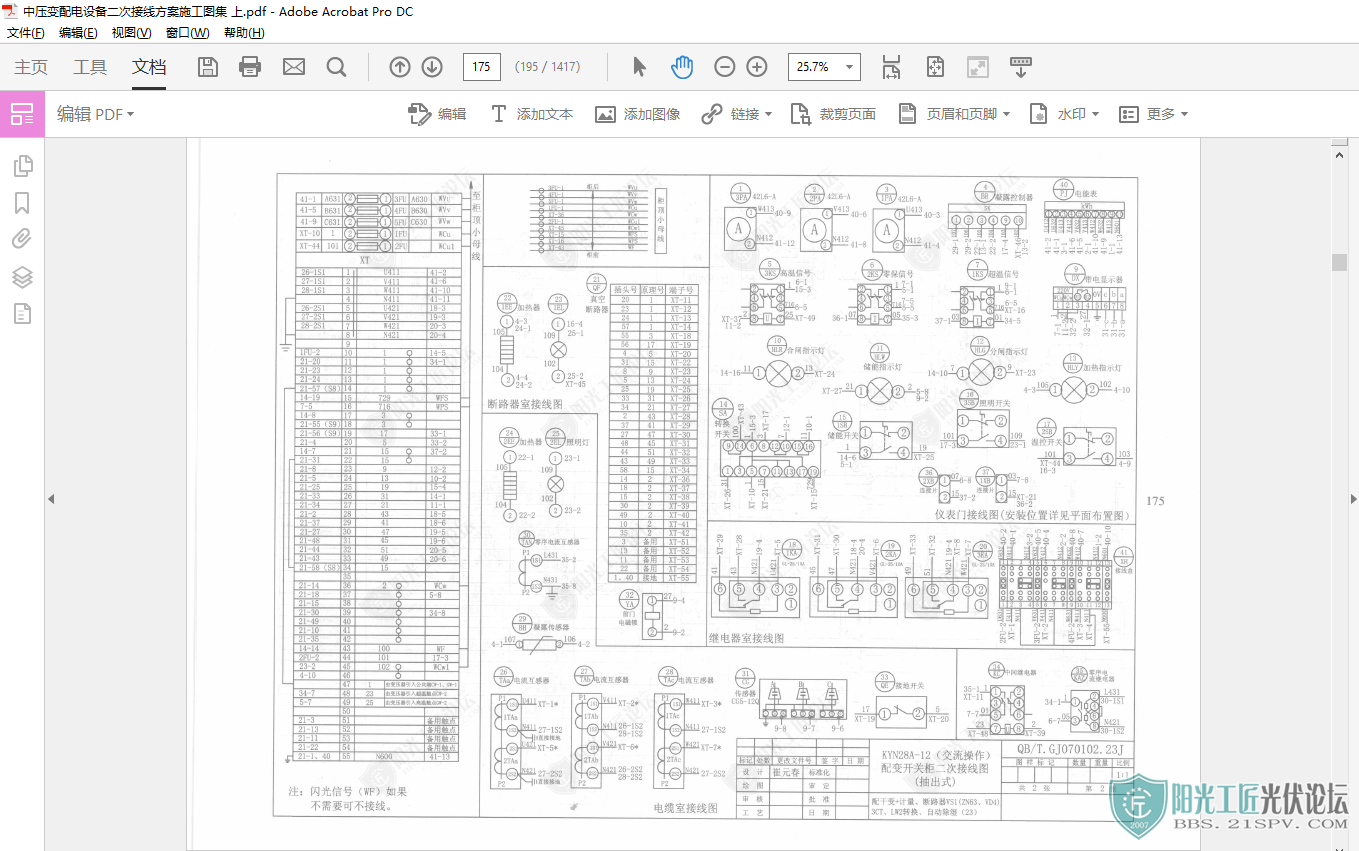Click the fit width scrolling icon
Screen dimensions: 1359x851
tap(892, 67)
